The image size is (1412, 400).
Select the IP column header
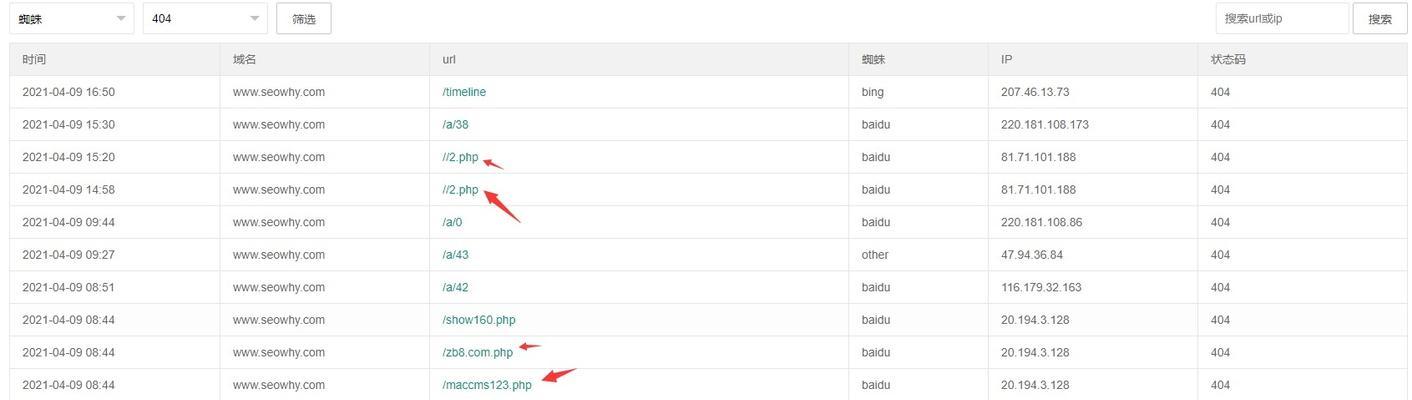click(1007, 59)
